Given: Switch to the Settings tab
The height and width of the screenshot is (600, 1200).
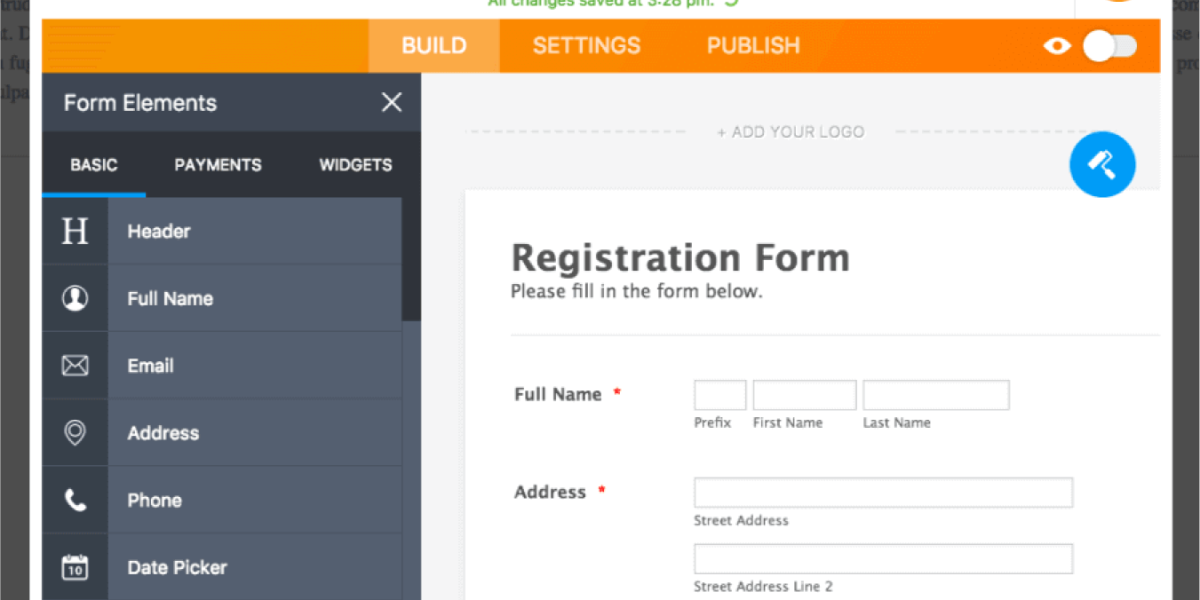Looking at the screenshot, I should pos(586,46).
